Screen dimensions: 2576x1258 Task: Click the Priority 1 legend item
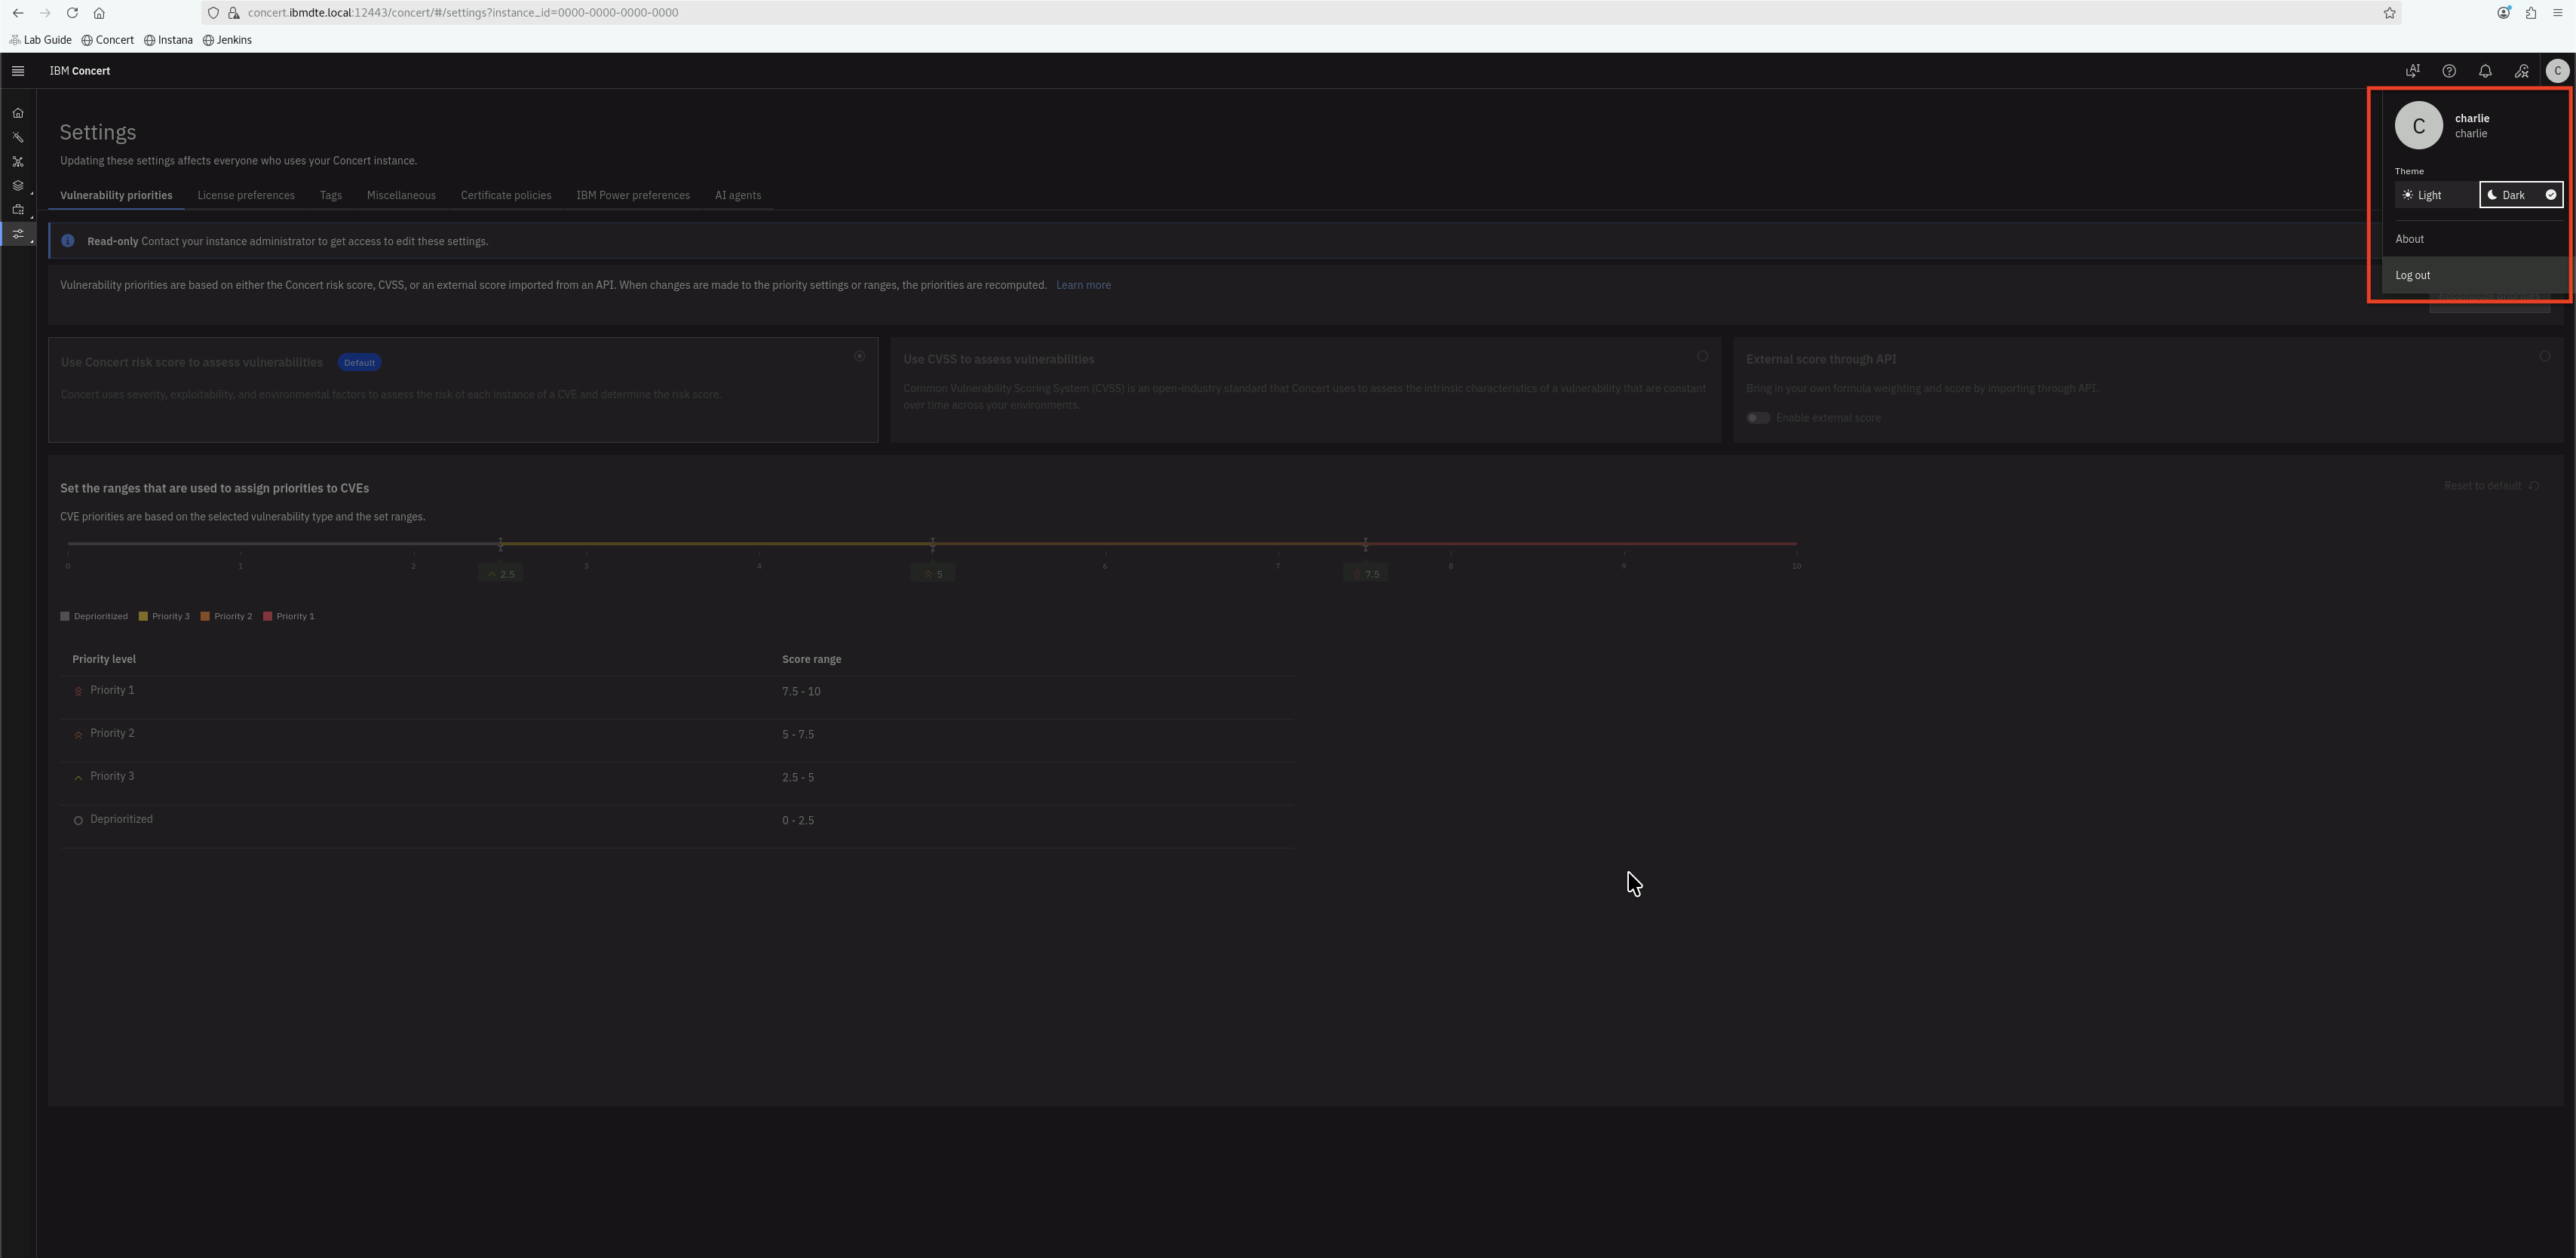pyautogui.click(x=289, y=616)
